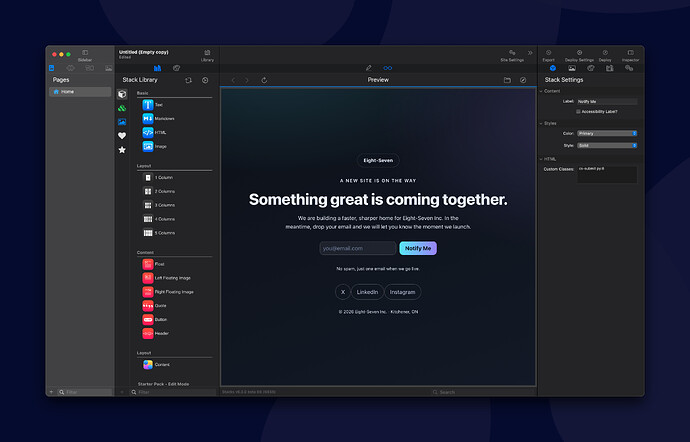This screenshot has height=442, width=690.
Task: Open the Style dropdown showing Solid
Action: (607, 145)
